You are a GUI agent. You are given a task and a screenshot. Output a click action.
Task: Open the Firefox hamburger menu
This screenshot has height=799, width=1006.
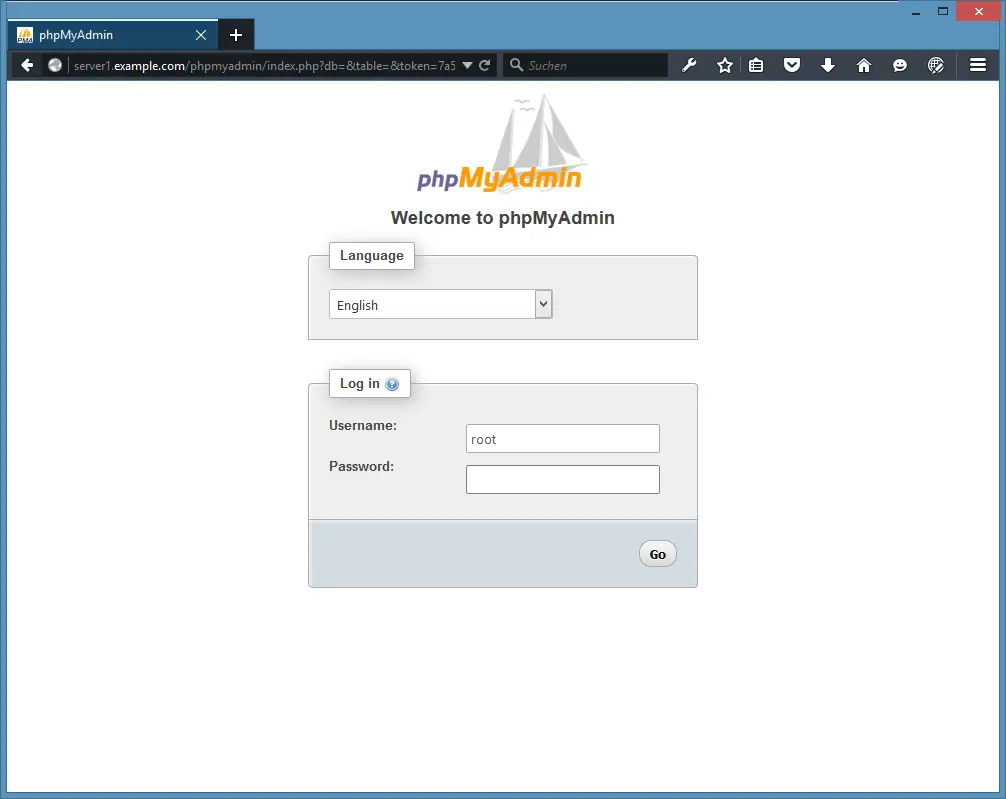[978, 65]
